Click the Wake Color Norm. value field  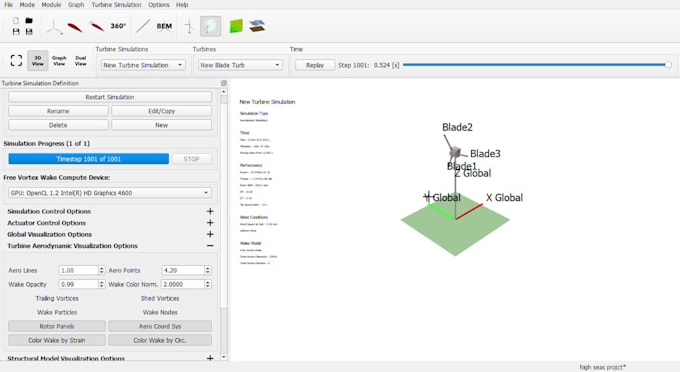[x=183, y=284]
